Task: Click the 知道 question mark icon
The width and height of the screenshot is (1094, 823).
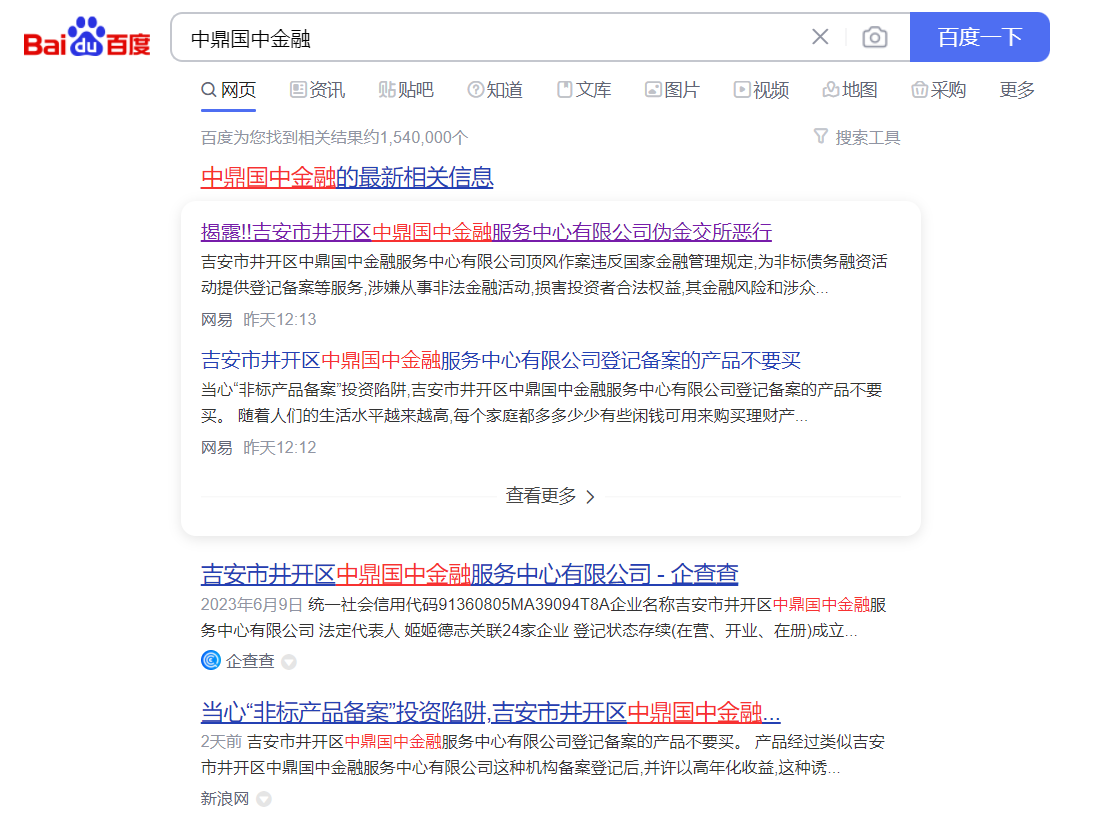Action: 475,89
